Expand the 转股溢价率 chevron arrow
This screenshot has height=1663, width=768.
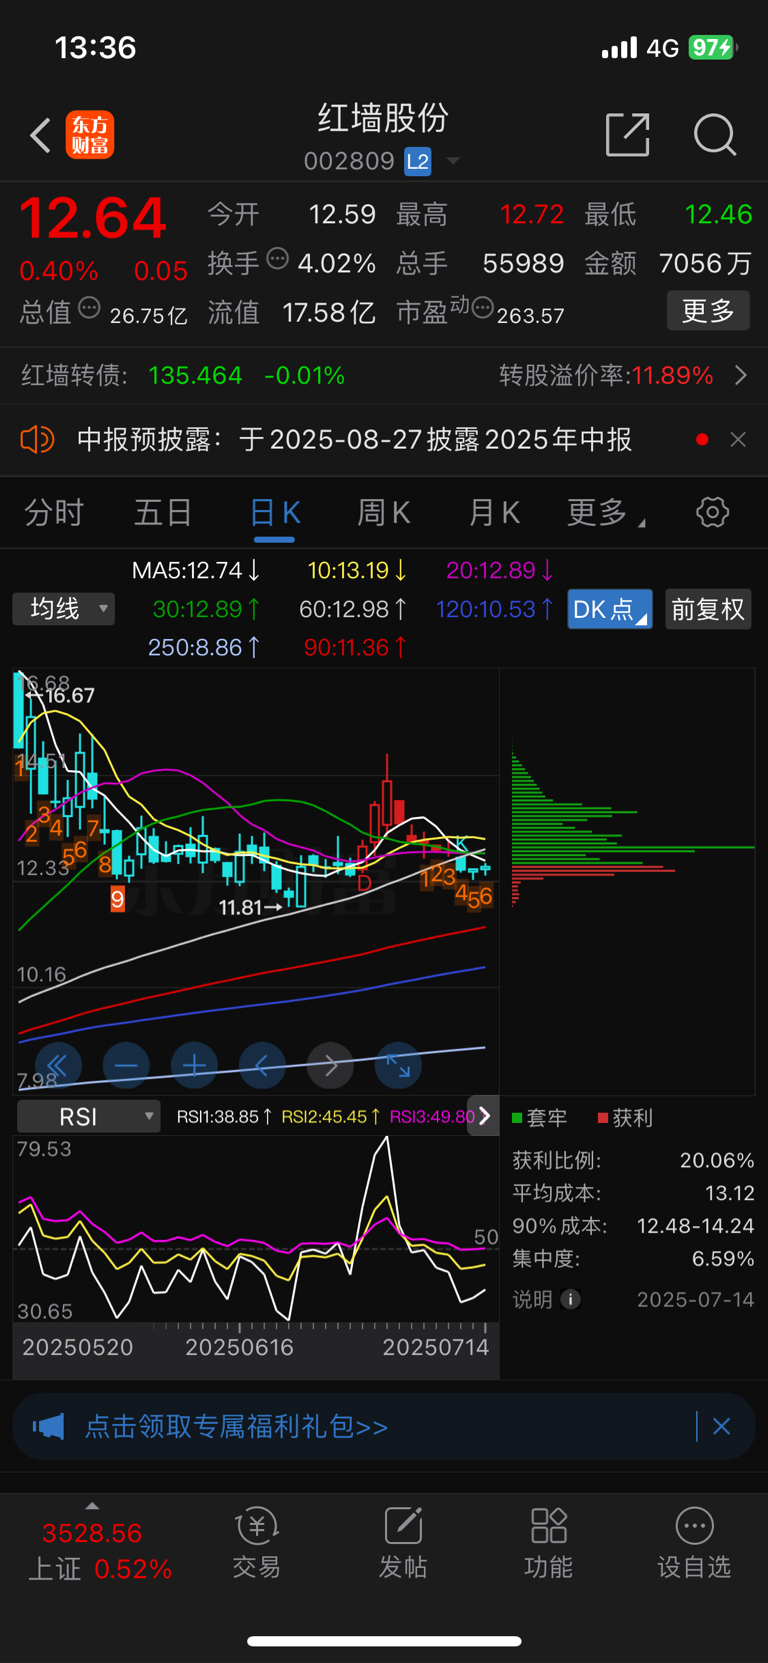tap(741, 375)
